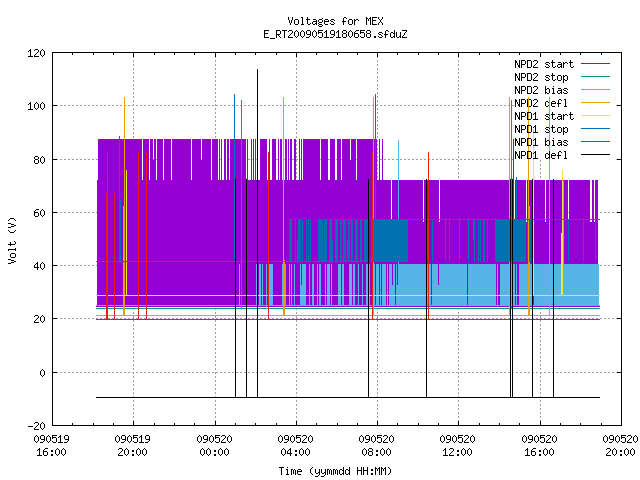The image size is (640, 480).
Task: Click the x-axis label '090520 00:00'
Action: (x=214, y=446)
